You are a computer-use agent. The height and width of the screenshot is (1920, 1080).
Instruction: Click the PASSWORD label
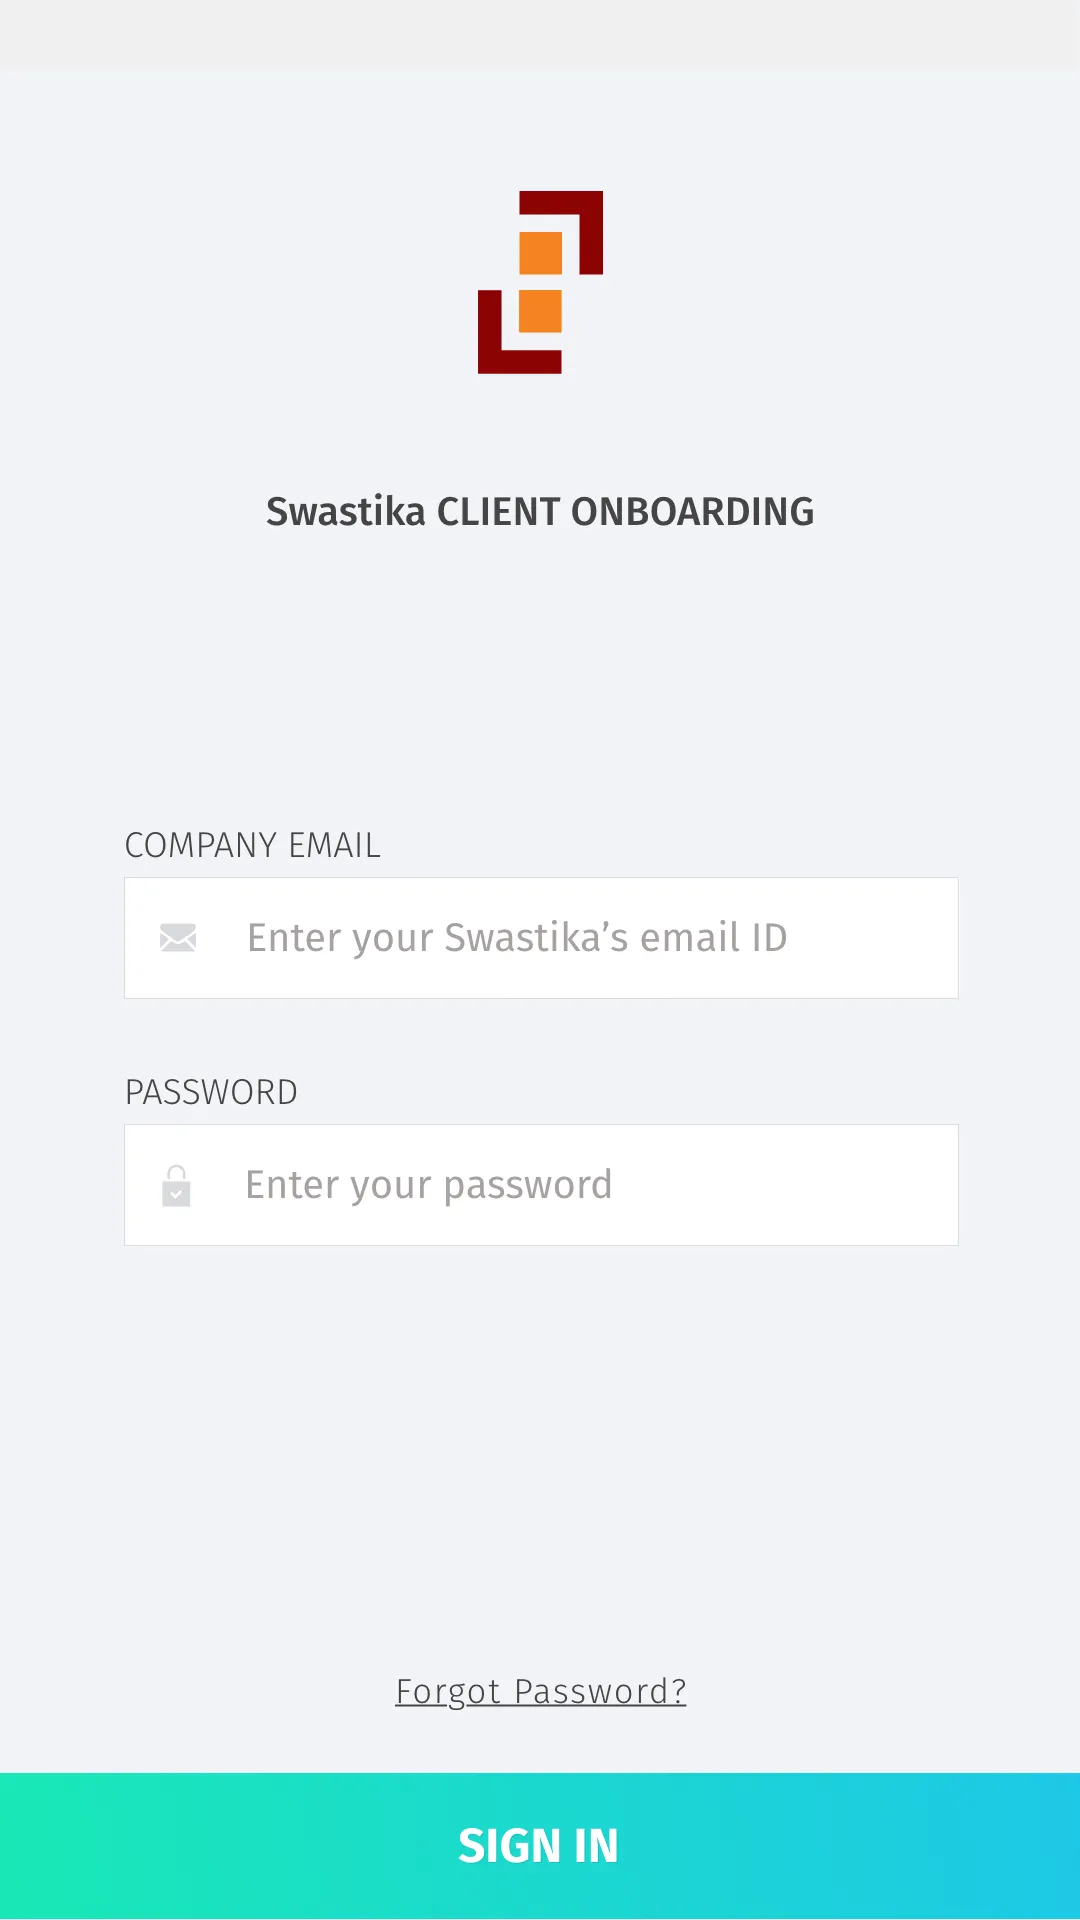click(211, 1092)
